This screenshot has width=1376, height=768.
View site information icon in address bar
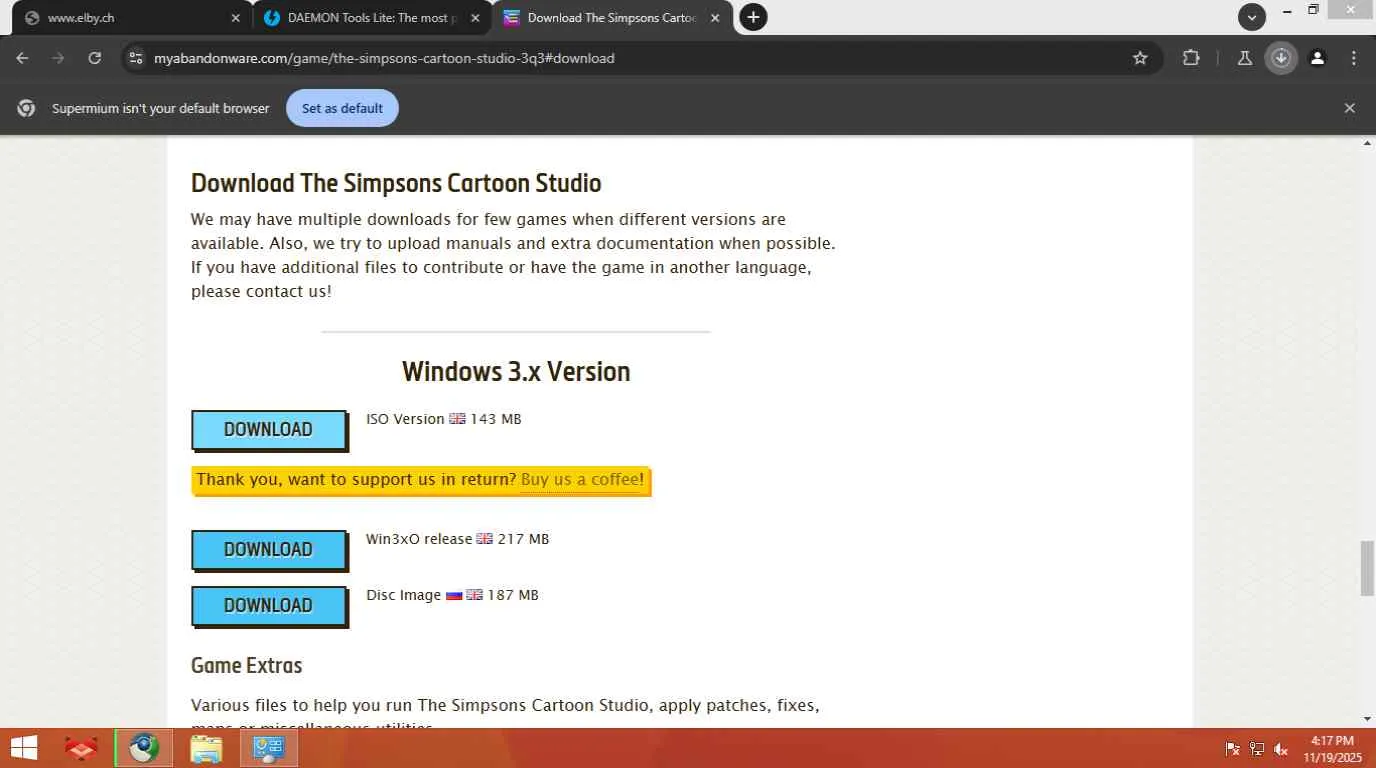point(136,58)
